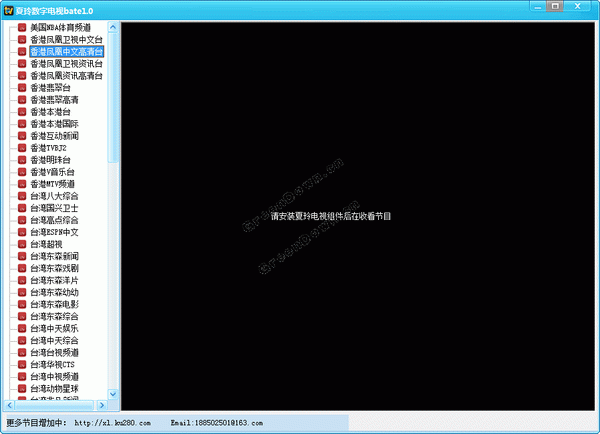Click the red icon beside 台湾中视频道
Viewport: 600px width, 434px height.
point(22,377)
